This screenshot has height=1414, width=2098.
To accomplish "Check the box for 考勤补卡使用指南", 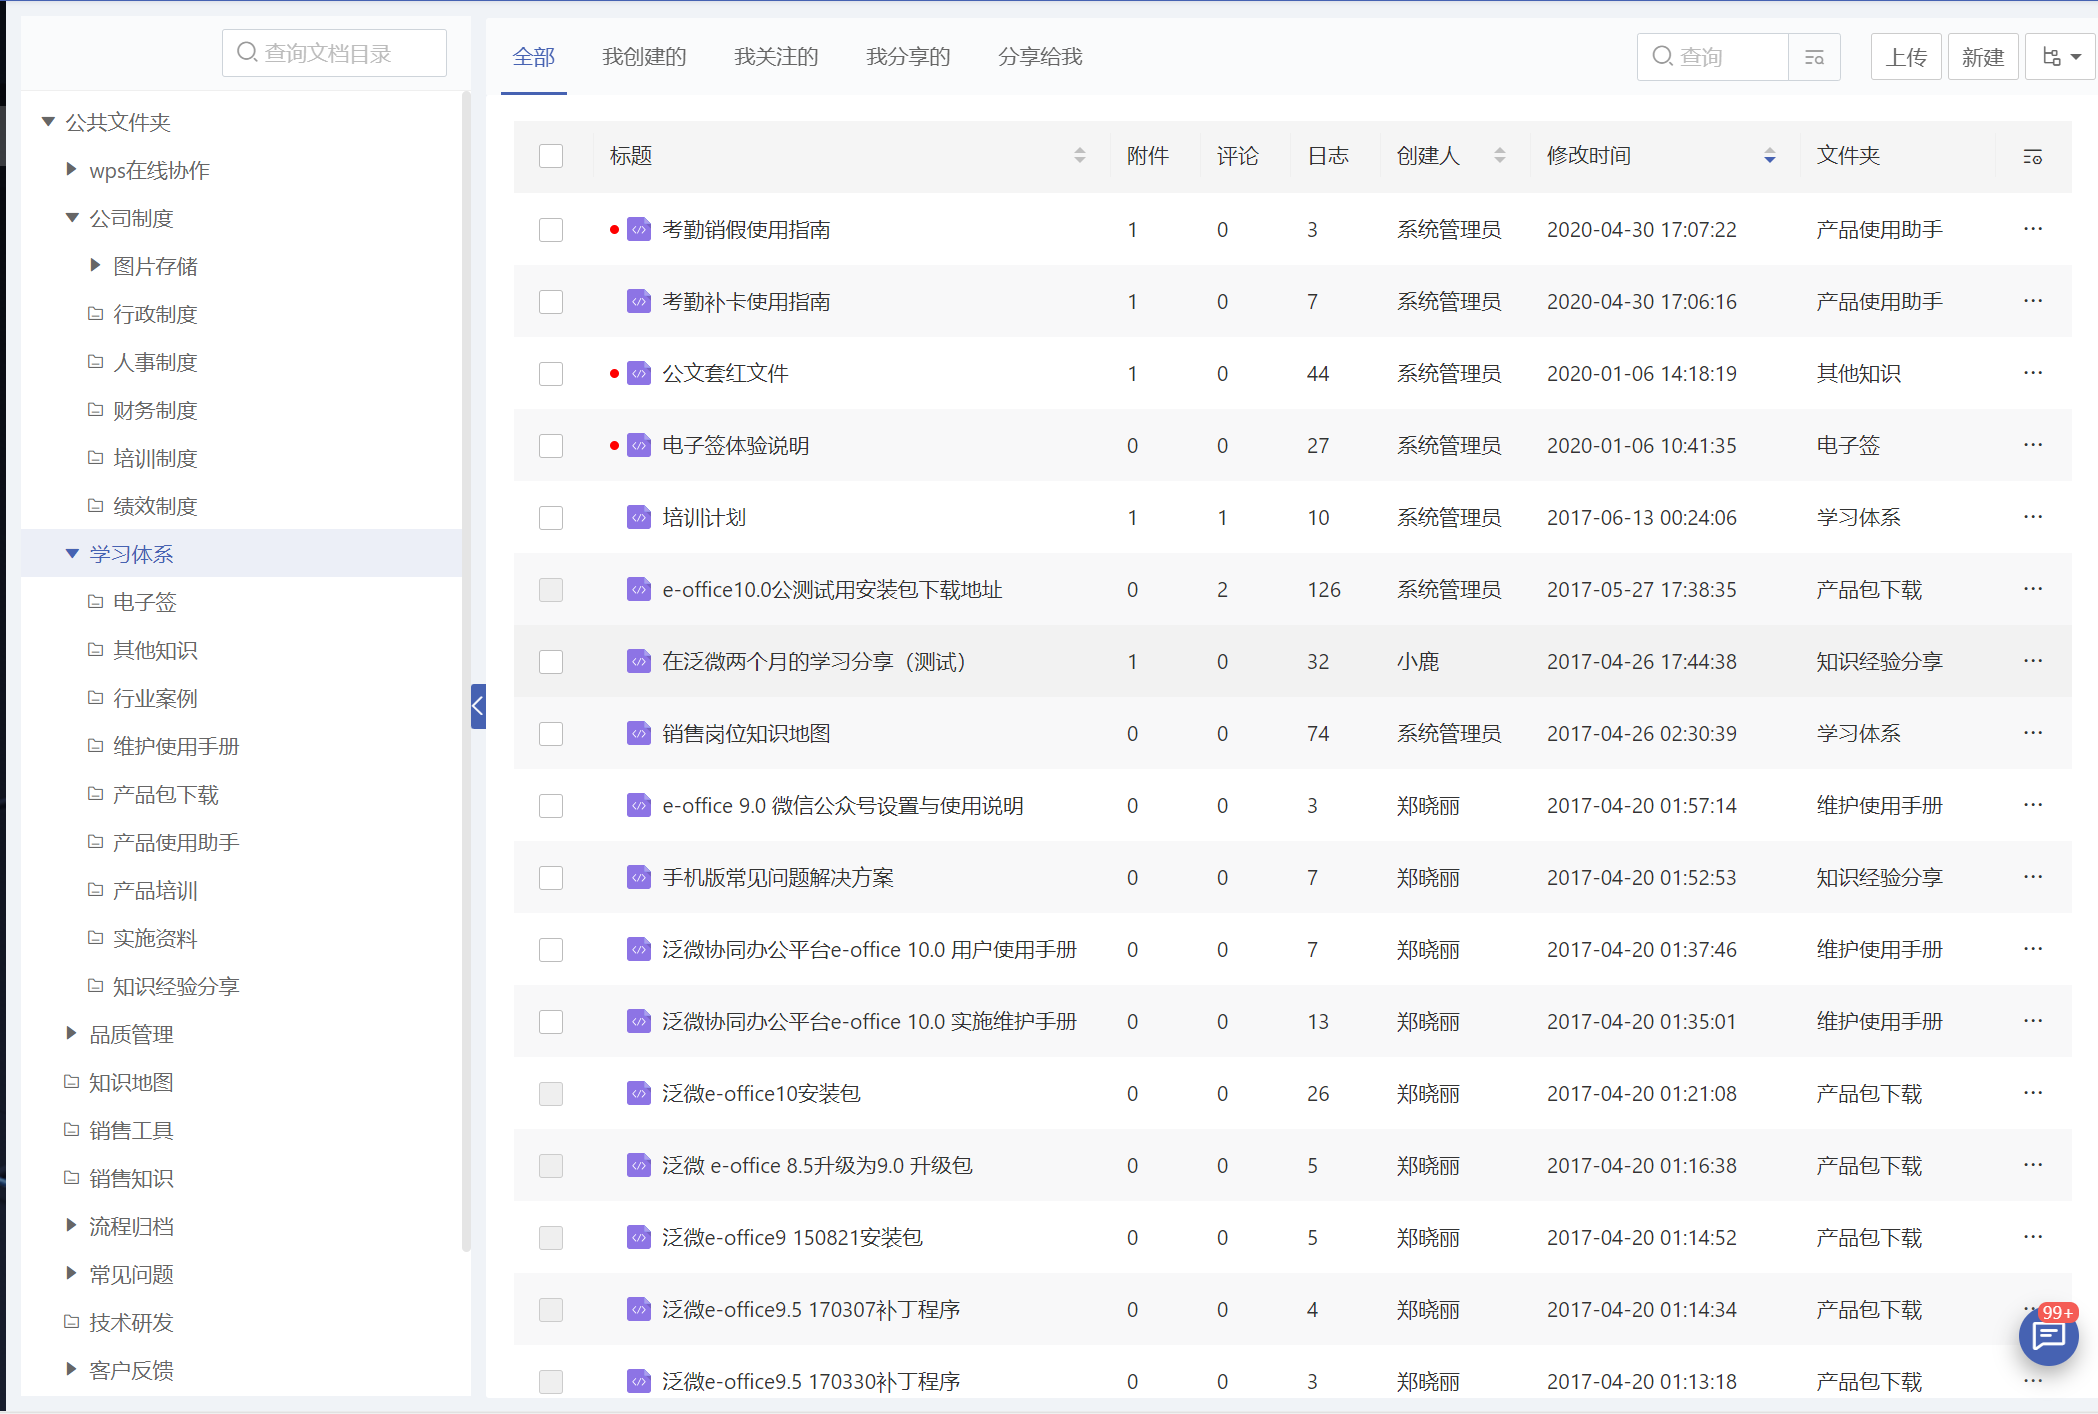I will click(x=551, y=302).
